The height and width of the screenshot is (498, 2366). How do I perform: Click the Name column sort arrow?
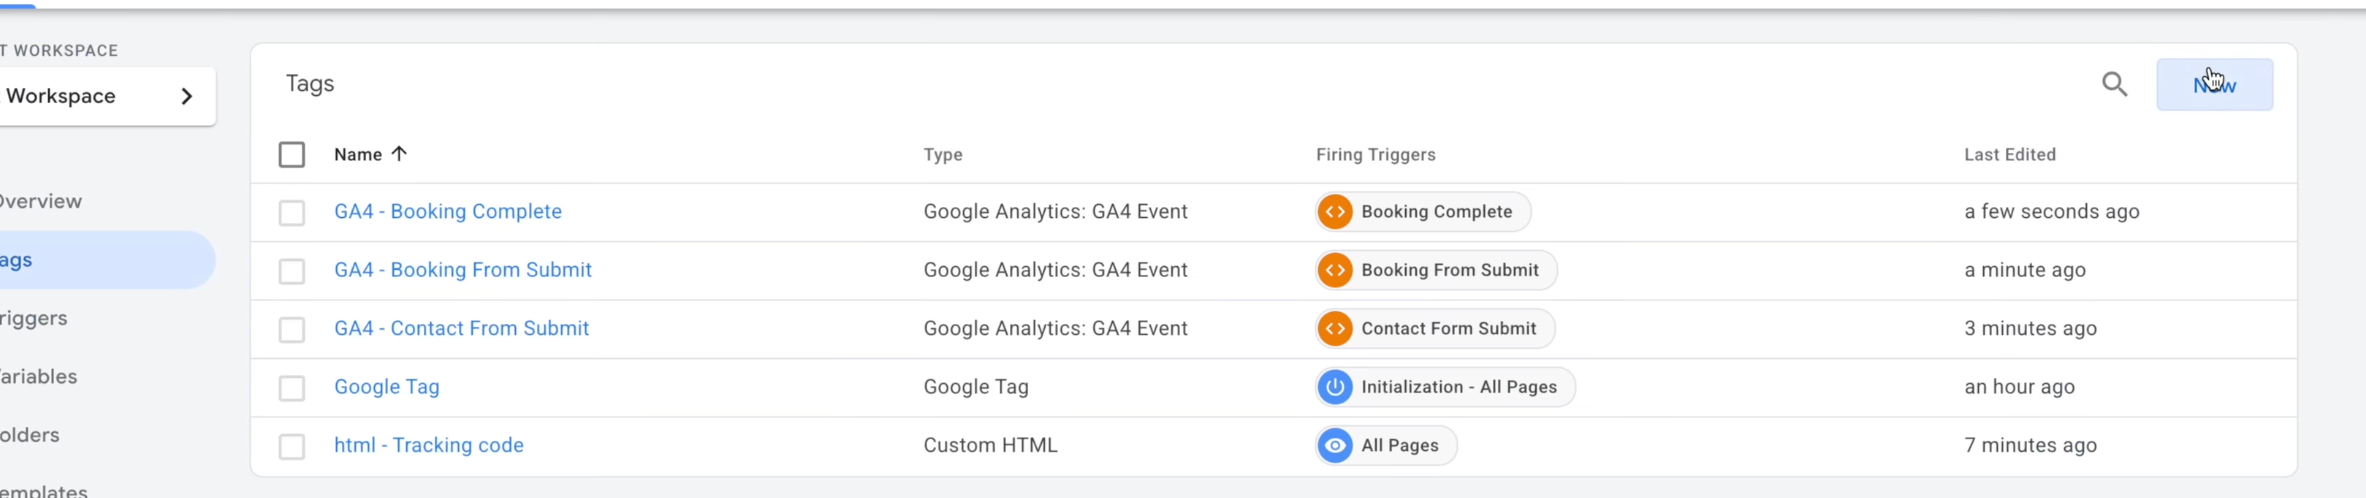click(399, 154)
